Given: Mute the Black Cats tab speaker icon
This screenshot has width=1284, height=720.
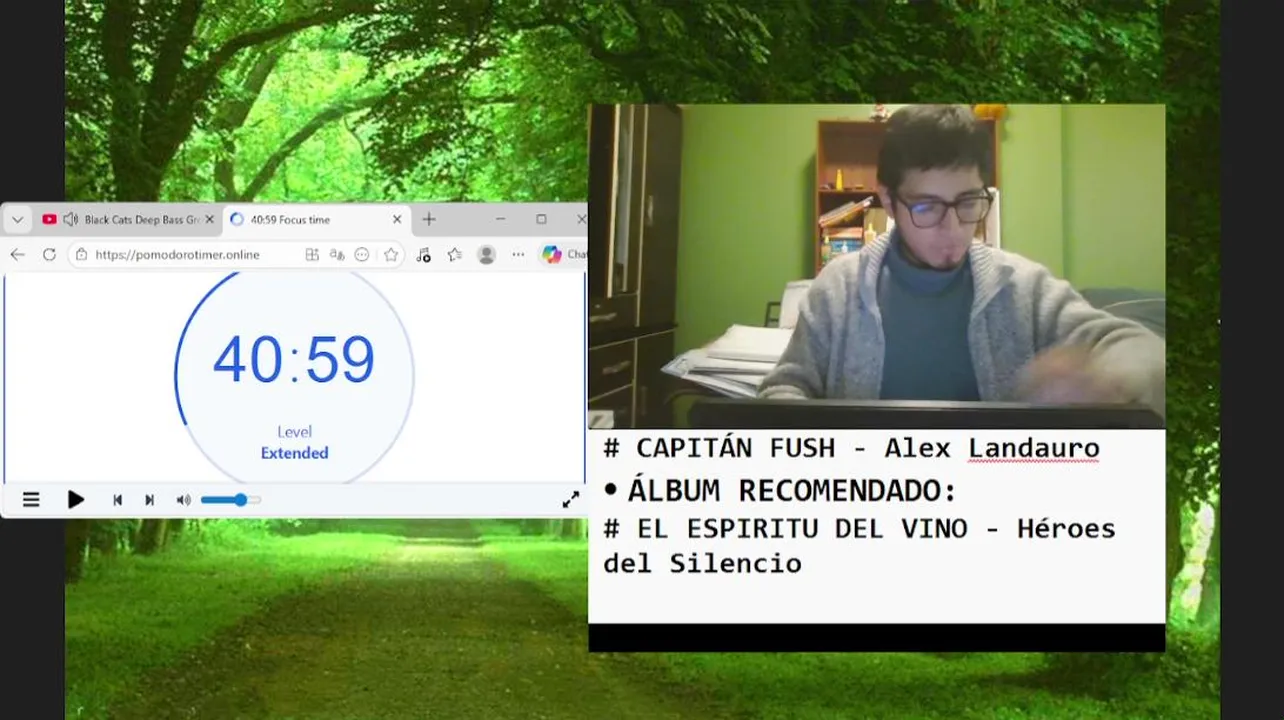Looking at the screenshot, I should click(70, 219).
